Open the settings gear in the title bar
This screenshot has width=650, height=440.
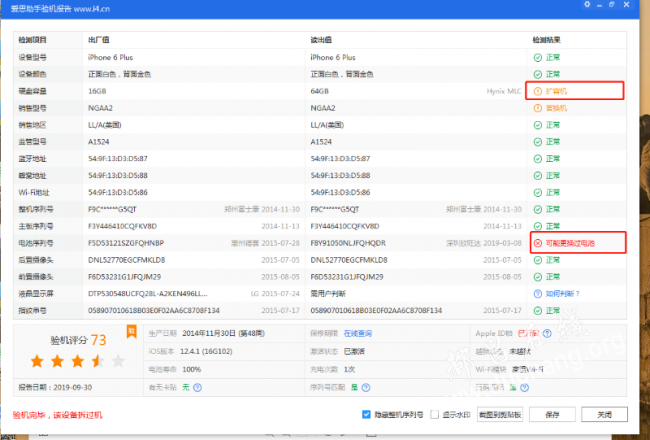587,5
